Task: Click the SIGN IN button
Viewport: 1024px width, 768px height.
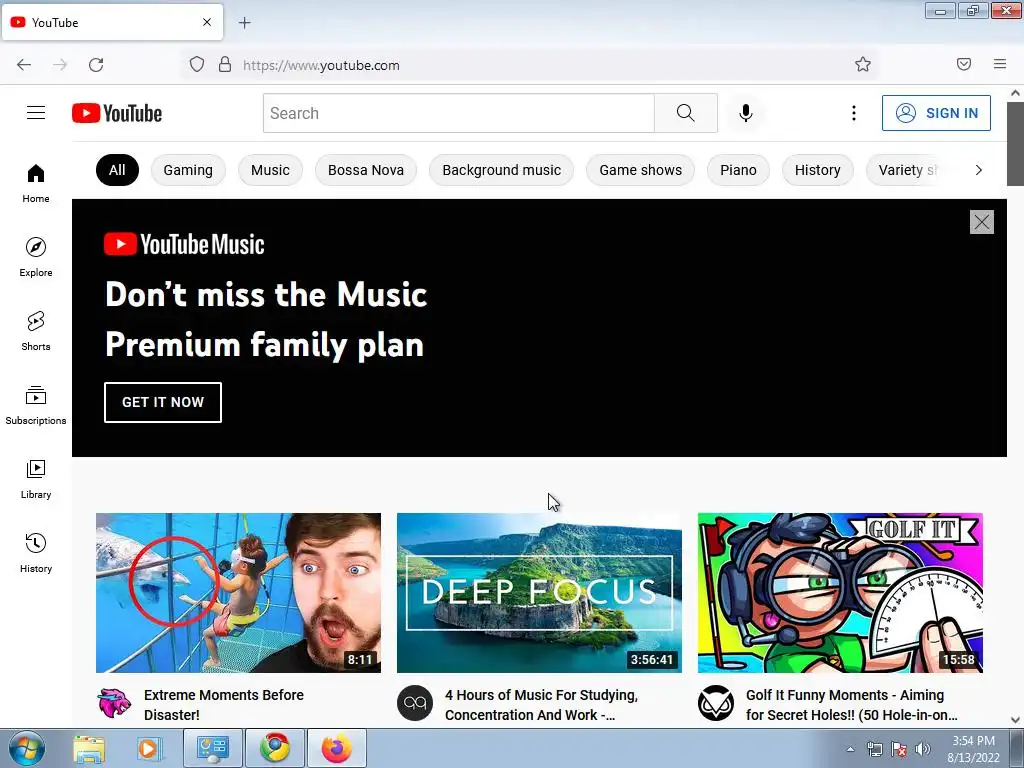Action: (x=936, y=113)
